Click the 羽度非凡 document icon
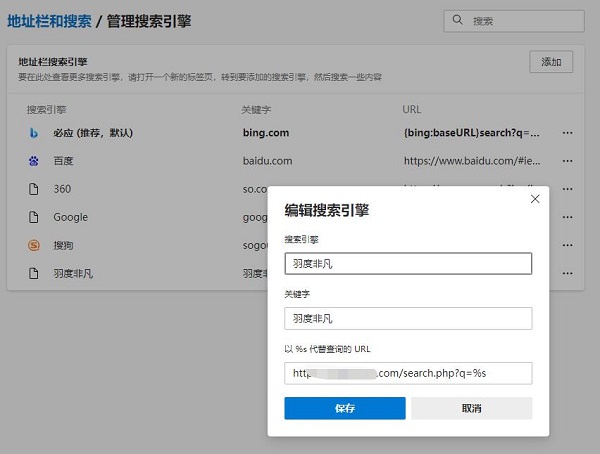600x454 pixels. pyautogui.click(x=34, y=273)
